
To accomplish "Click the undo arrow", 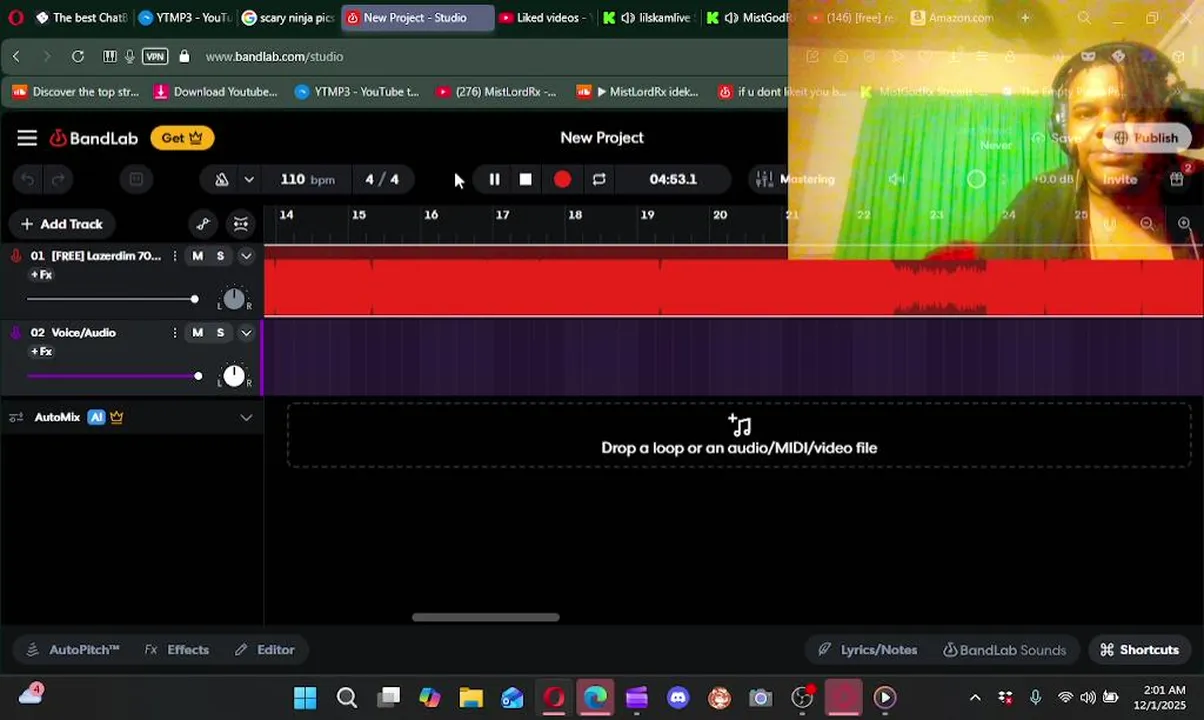I will [x=28, y=180].
